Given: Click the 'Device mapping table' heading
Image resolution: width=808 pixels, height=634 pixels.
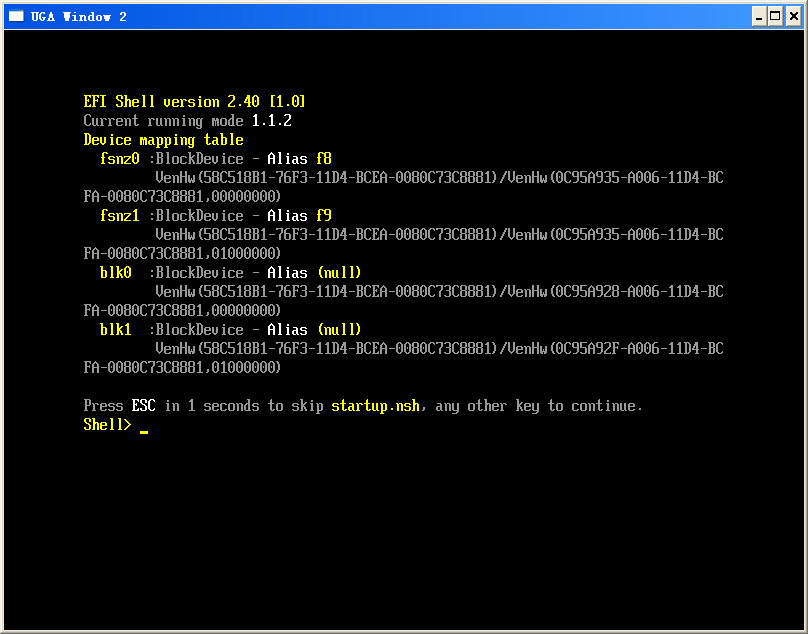Looking at the screenshot, I should pyautogui.click(x=163, y=140).
